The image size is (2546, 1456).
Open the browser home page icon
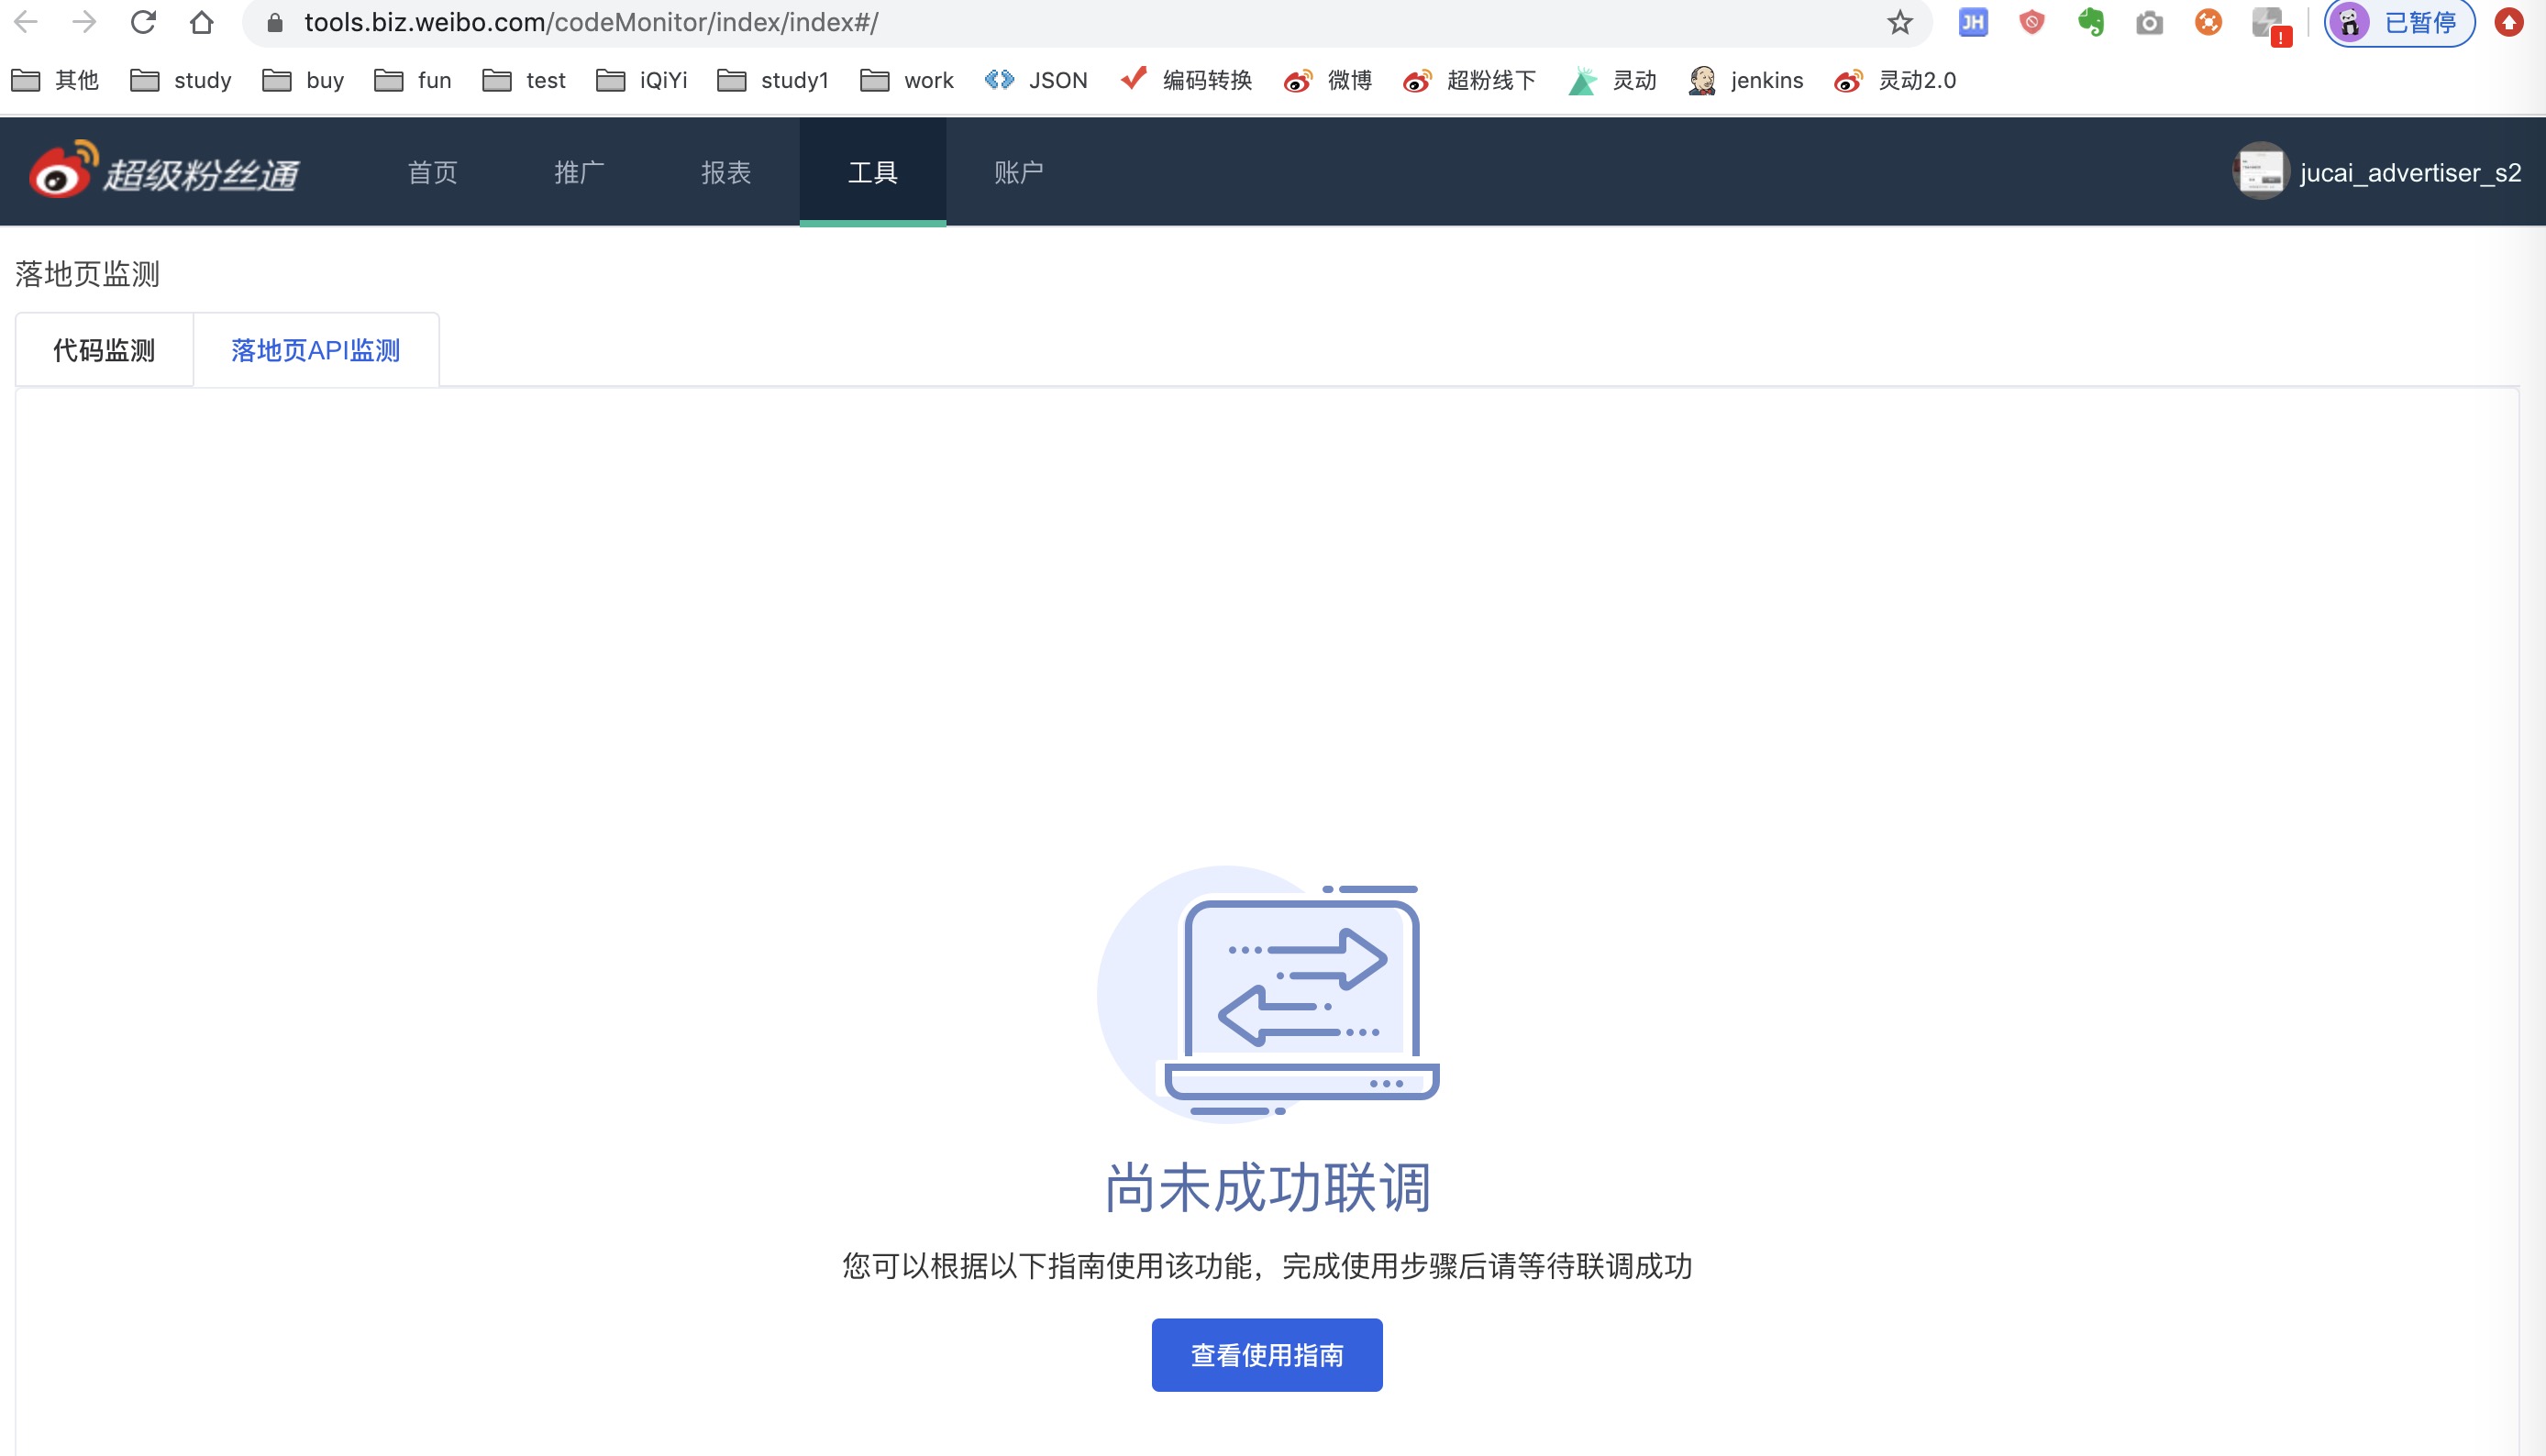point(202,22)
